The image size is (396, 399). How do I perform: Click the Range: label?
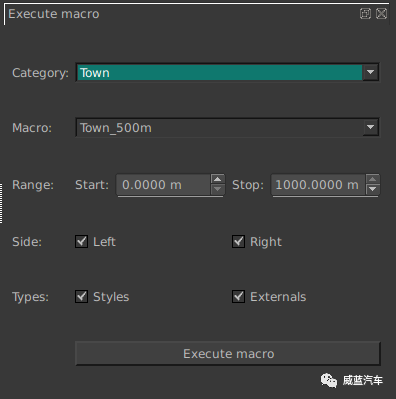33,185
